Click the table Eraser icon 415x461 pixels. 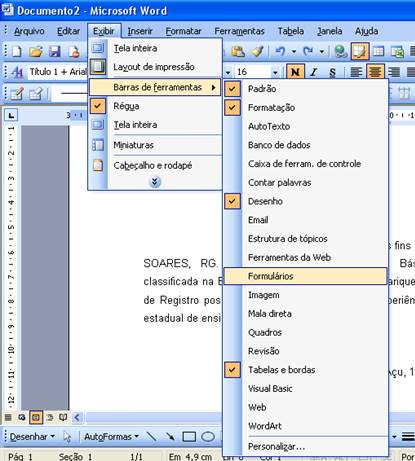36,93
